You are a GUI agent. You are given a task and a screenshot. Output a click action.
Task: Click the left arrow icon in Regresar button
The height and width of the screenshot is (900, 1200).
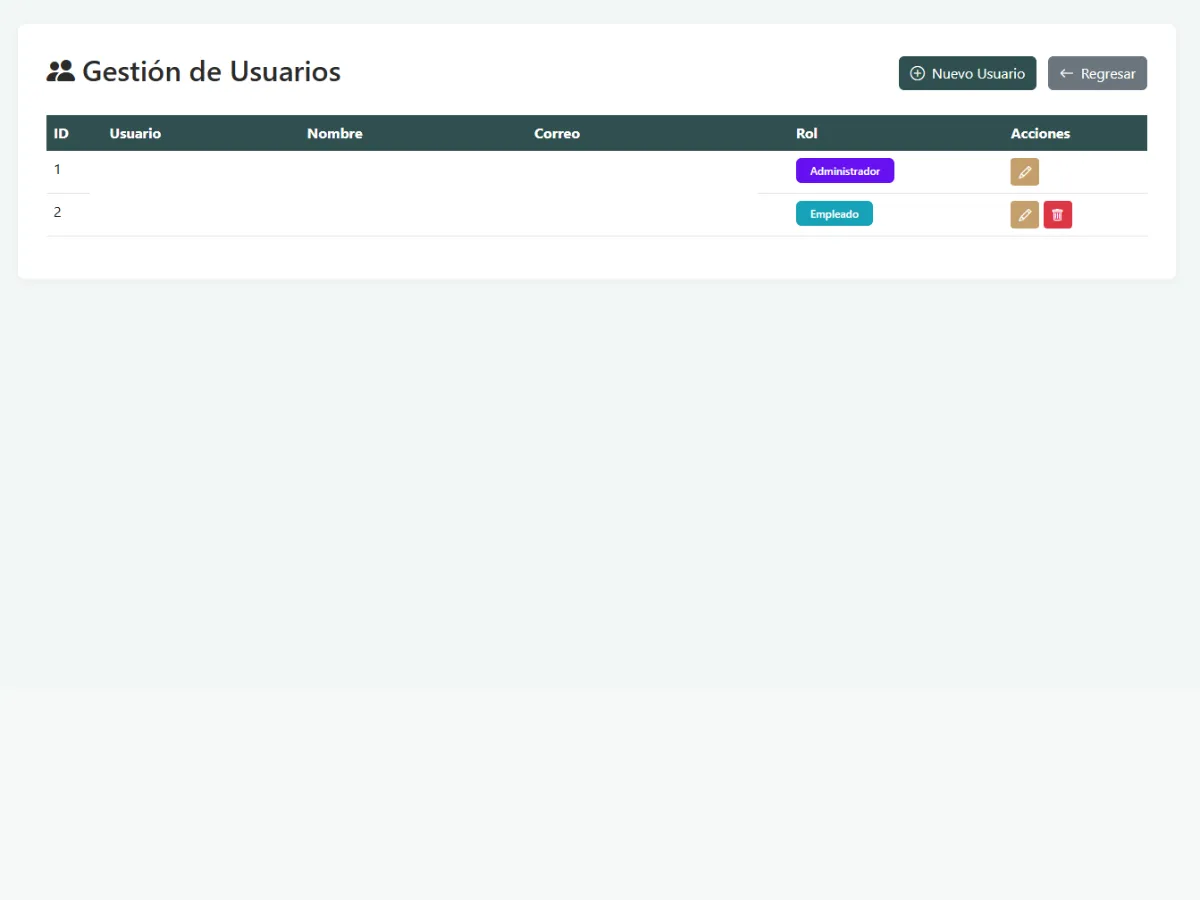(x=1066, y=73)
